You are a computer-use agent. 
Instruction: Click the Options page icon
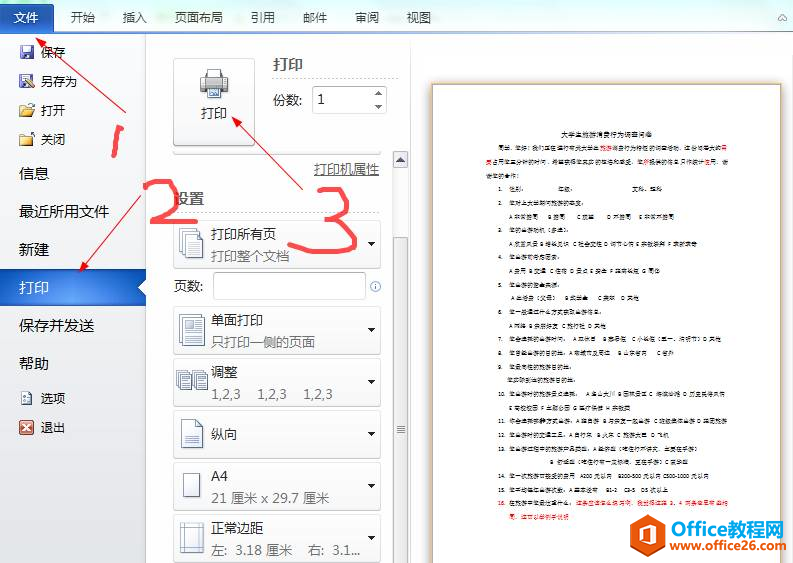[26, 399]
